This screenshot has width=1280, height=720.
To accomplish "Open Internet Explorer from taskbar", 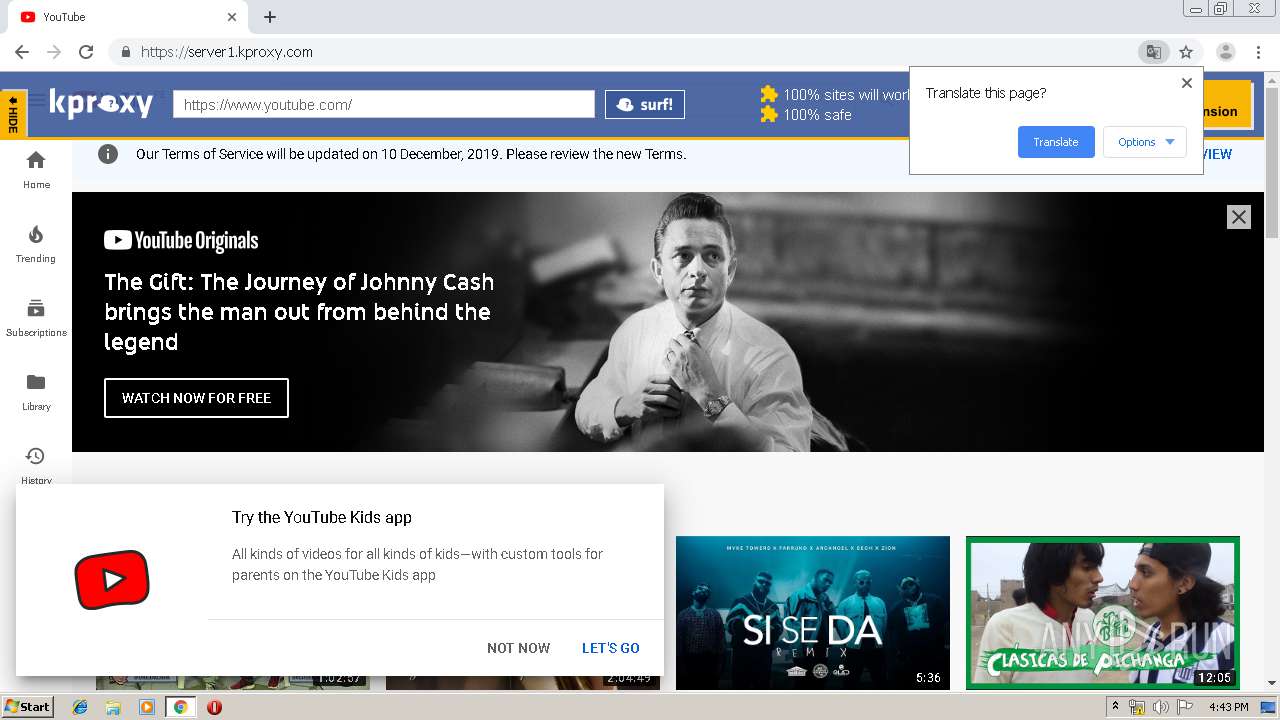I will click(x=80, y=707).
